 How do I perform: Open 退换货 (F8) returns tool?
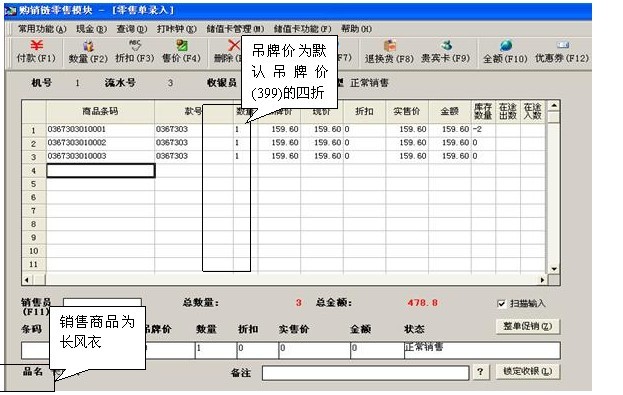point(389,52)
